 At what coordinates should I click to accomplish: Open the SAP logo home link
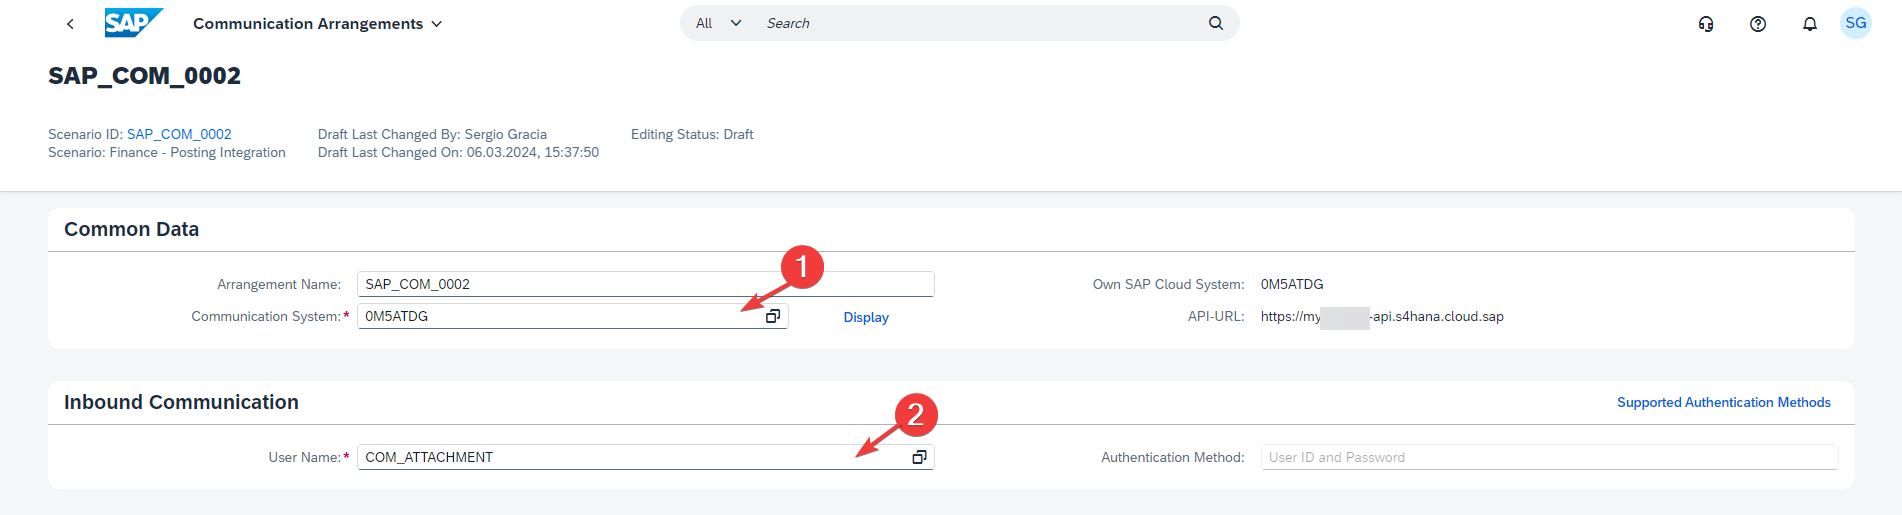(133, 23)
